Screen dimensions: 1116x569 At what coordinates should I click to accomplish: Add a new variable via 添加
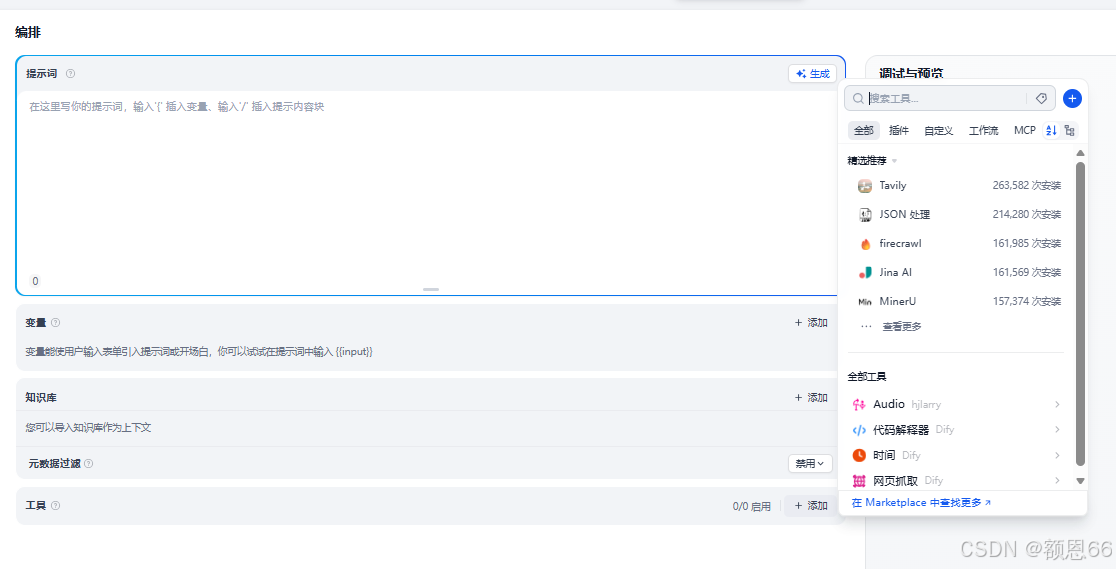click(811, 323)
